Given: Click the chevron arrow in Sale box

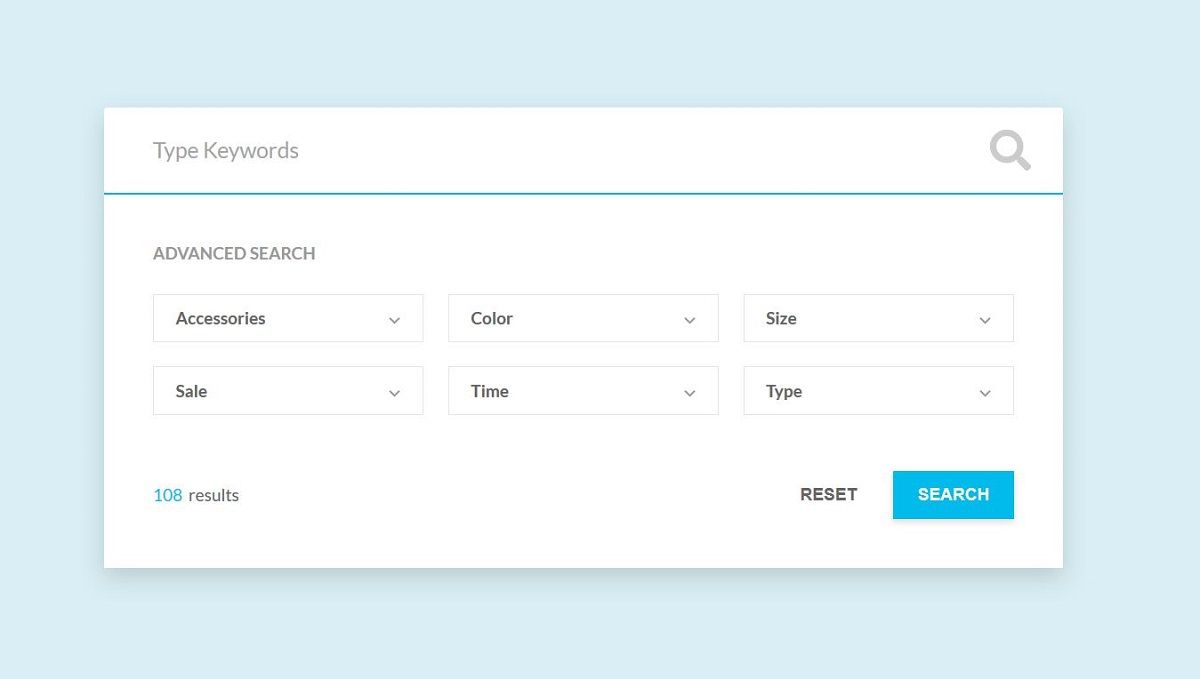Looking at the screenshot, I should 394,393.
